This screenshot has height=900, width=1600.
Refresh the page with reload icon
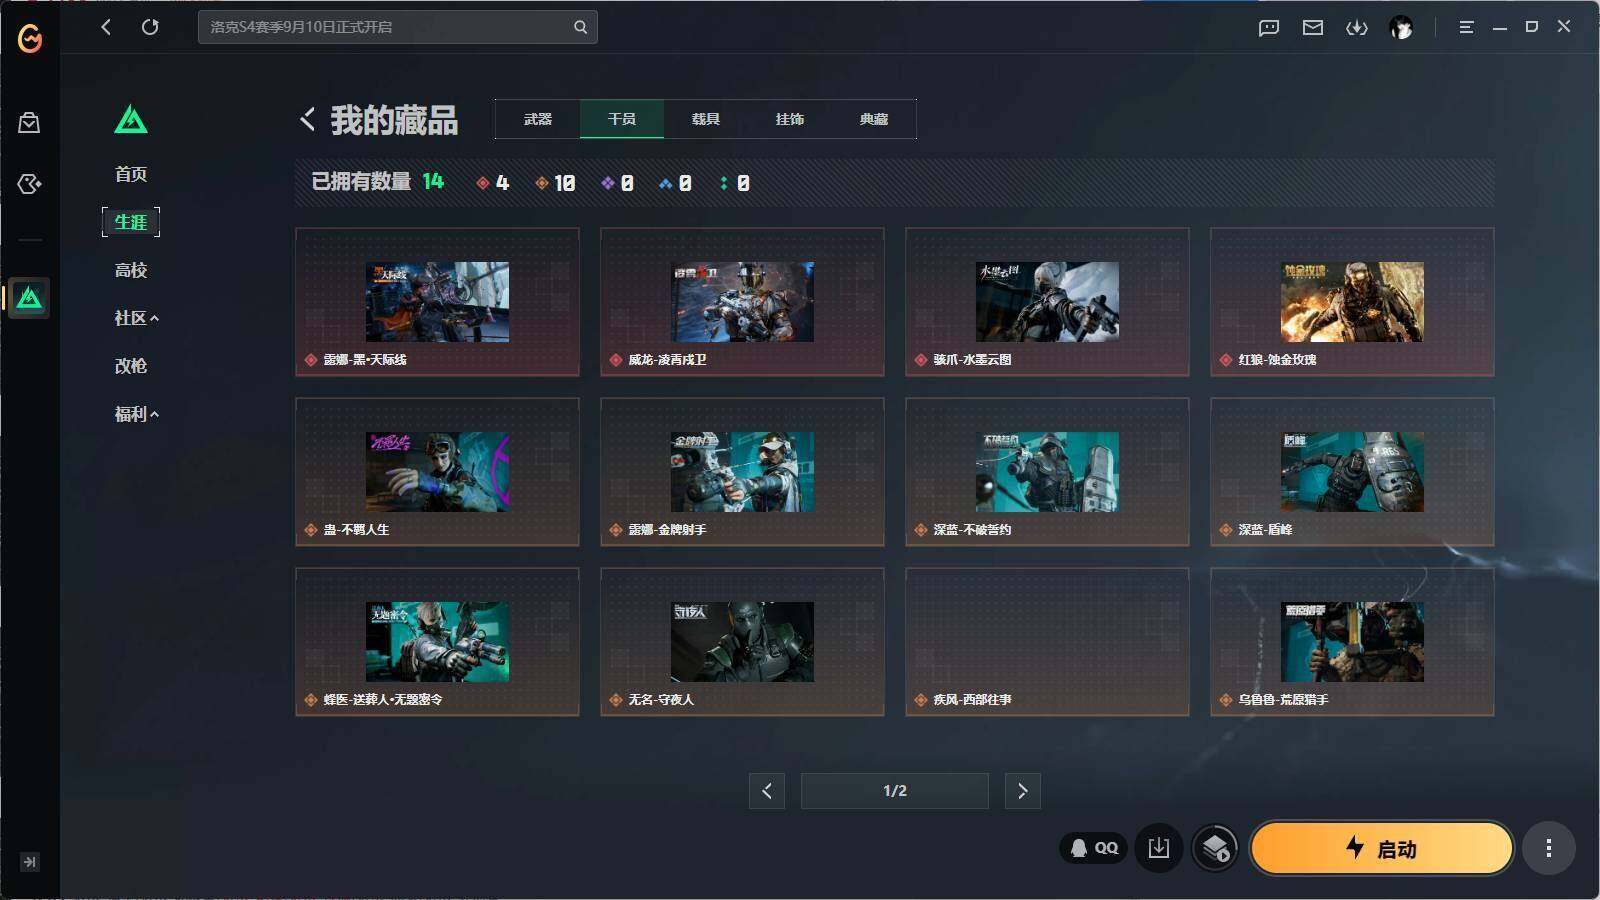tap(150, 27)
